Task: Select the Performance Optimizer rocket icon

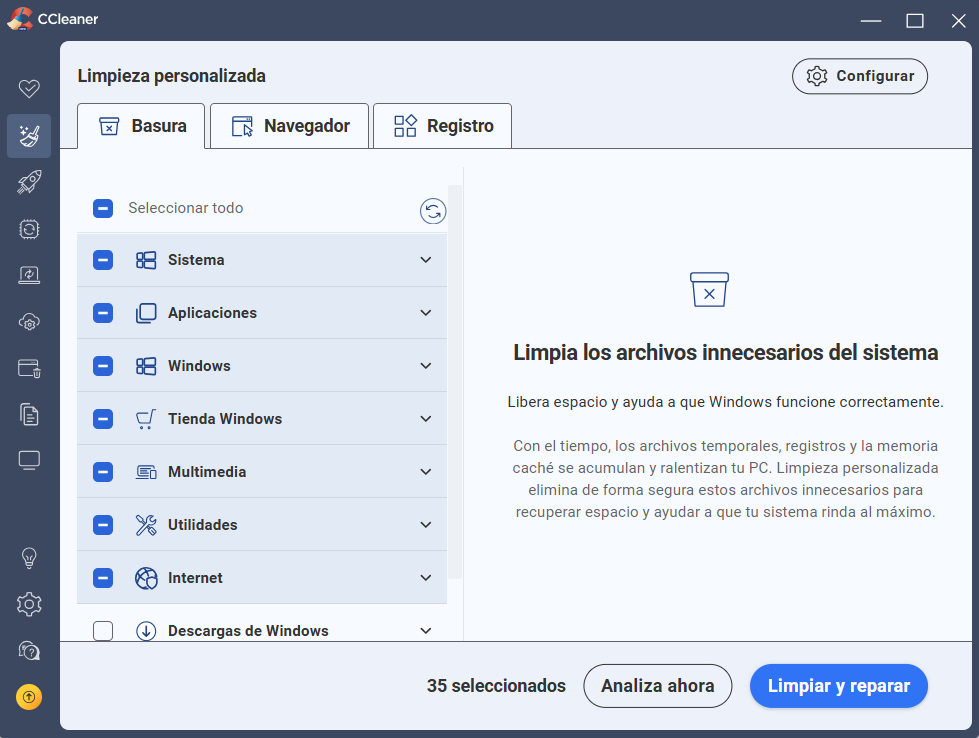Action: pos(29,182)
